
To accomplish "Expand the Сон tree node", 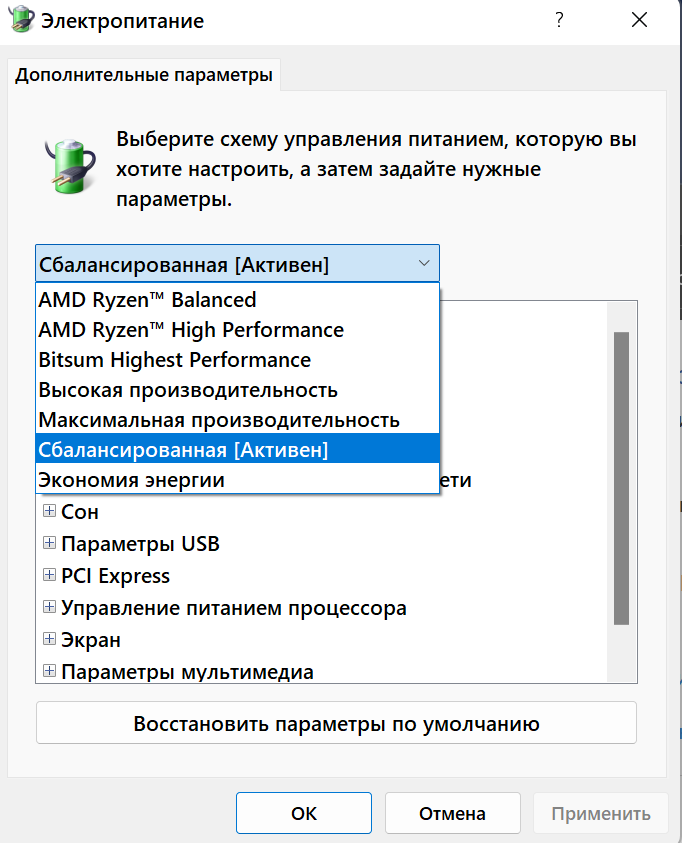I will click(x=49, y=512).
